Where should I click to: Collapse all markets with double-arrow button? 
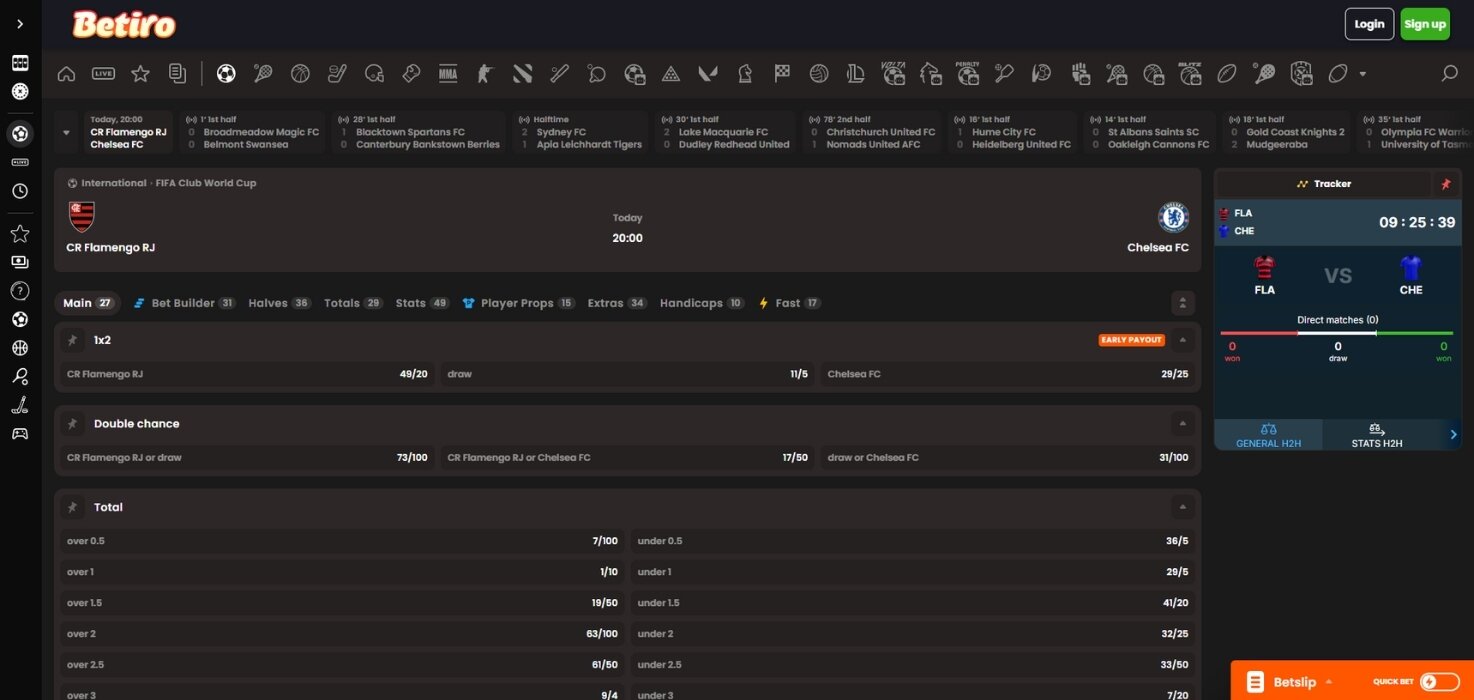(x=1183, y=303)
